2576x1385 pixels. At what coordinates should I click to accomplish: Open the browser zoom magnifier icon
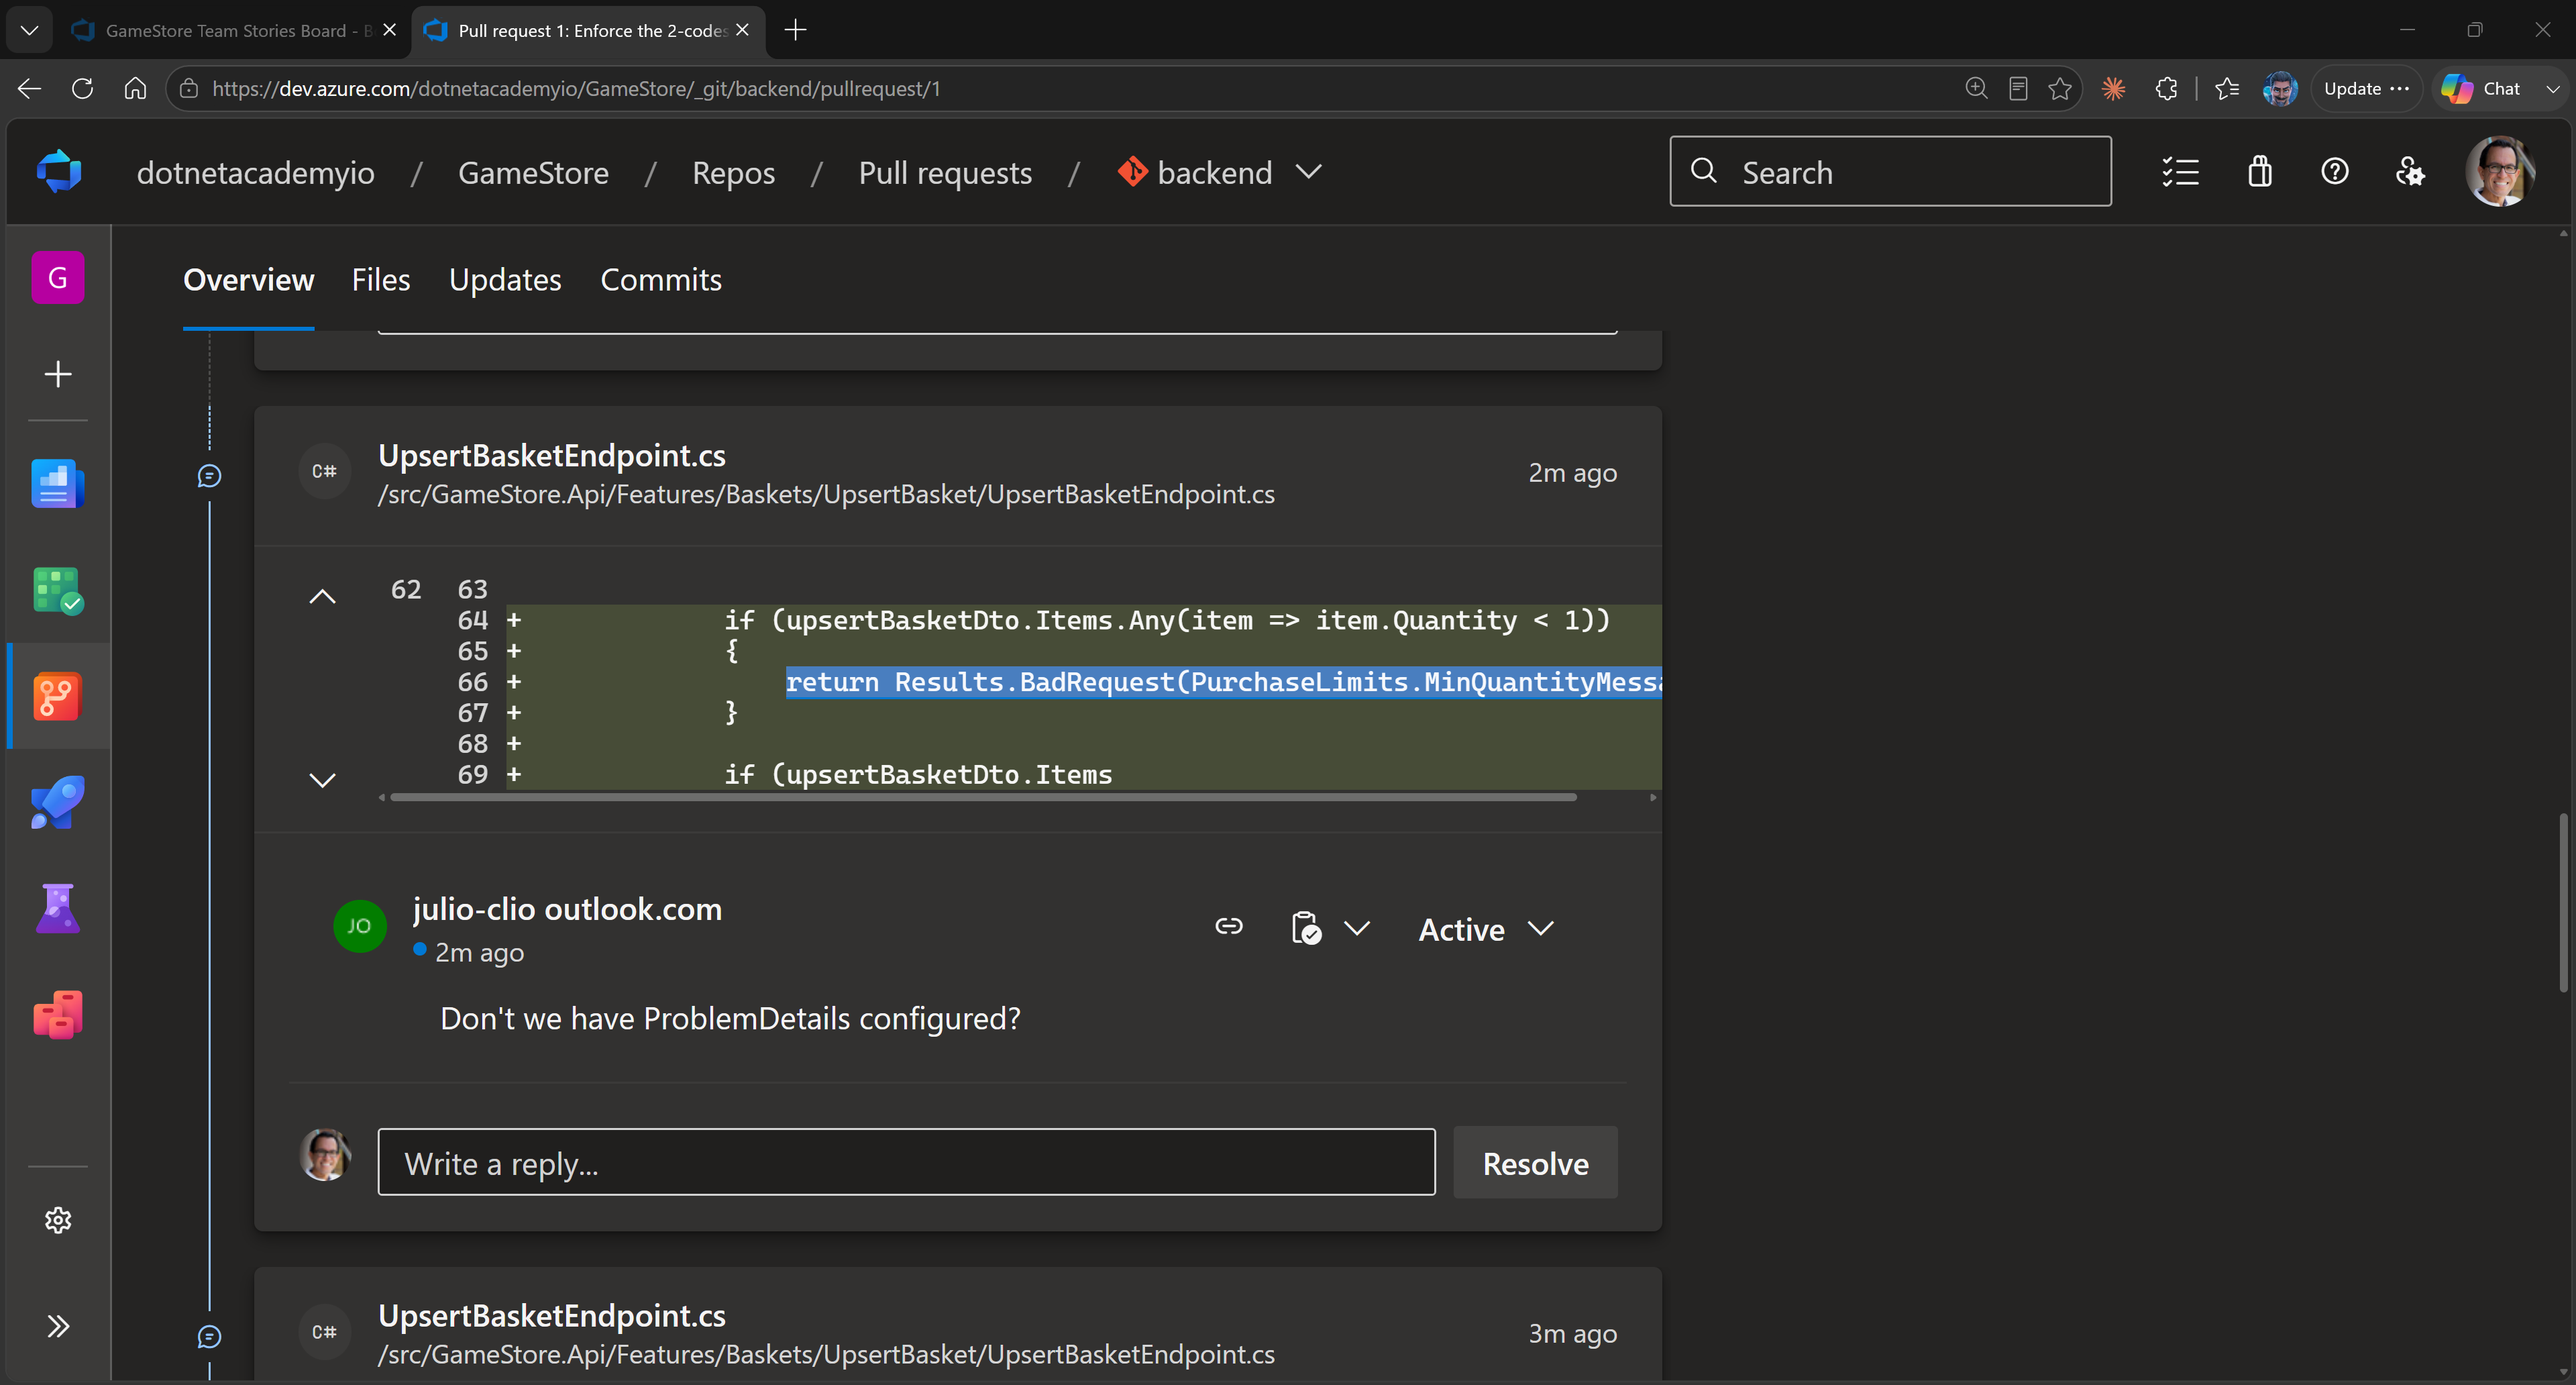click(x=1976, y=88)
